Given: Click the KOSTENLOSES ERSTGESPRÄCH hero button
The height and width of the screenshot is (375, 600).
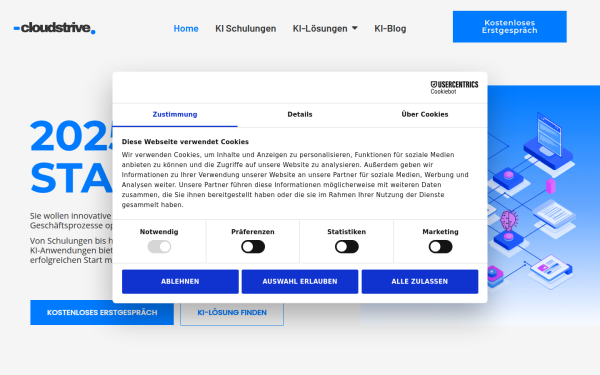Looking at the screenshot, I should 102,313.
